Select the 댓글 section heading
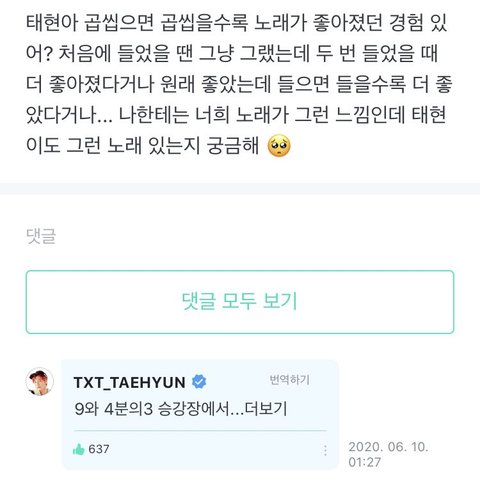Image resolution: width=480 pixels, height=480 pixels. [x=41, y=236]
